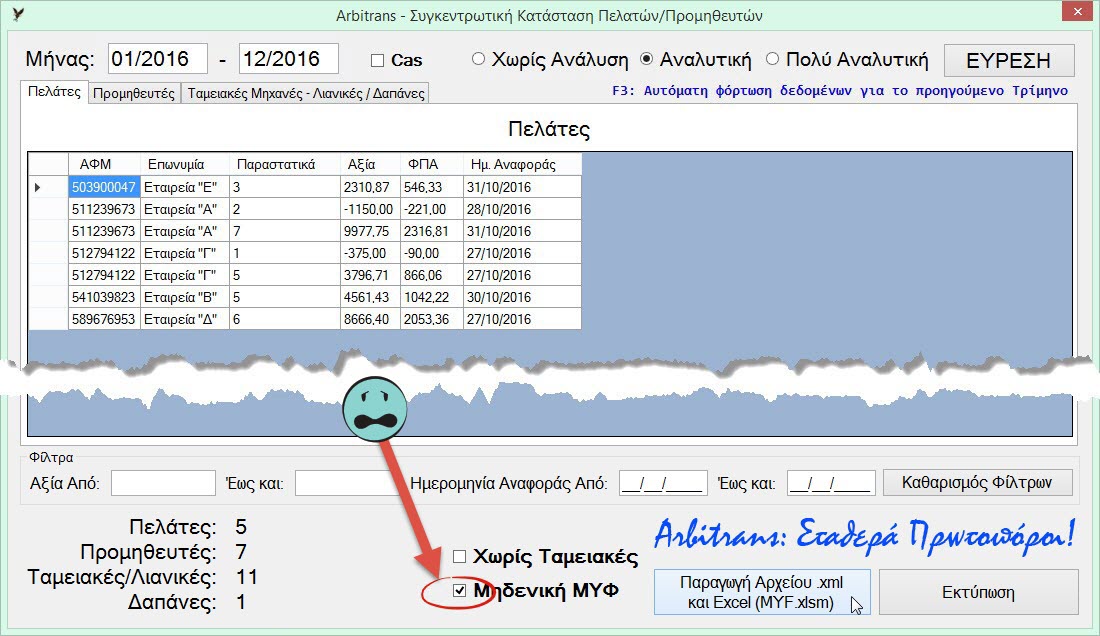The image size is (1100, 636).
Task: Click the date cell 30/10/2016
Action: [523, 297]
